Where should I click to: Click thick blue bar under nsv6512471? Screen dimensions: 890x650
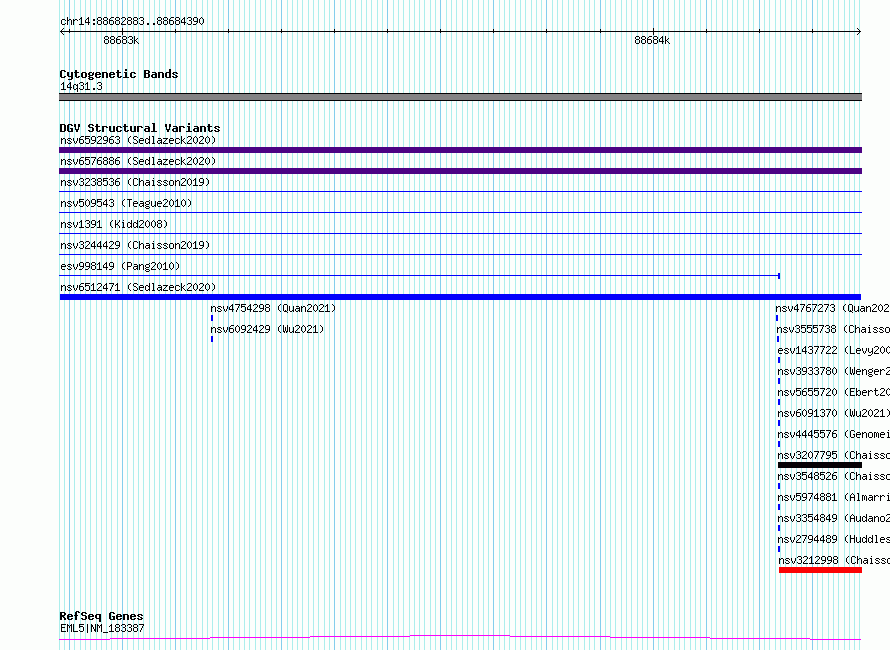coord(460,297)
